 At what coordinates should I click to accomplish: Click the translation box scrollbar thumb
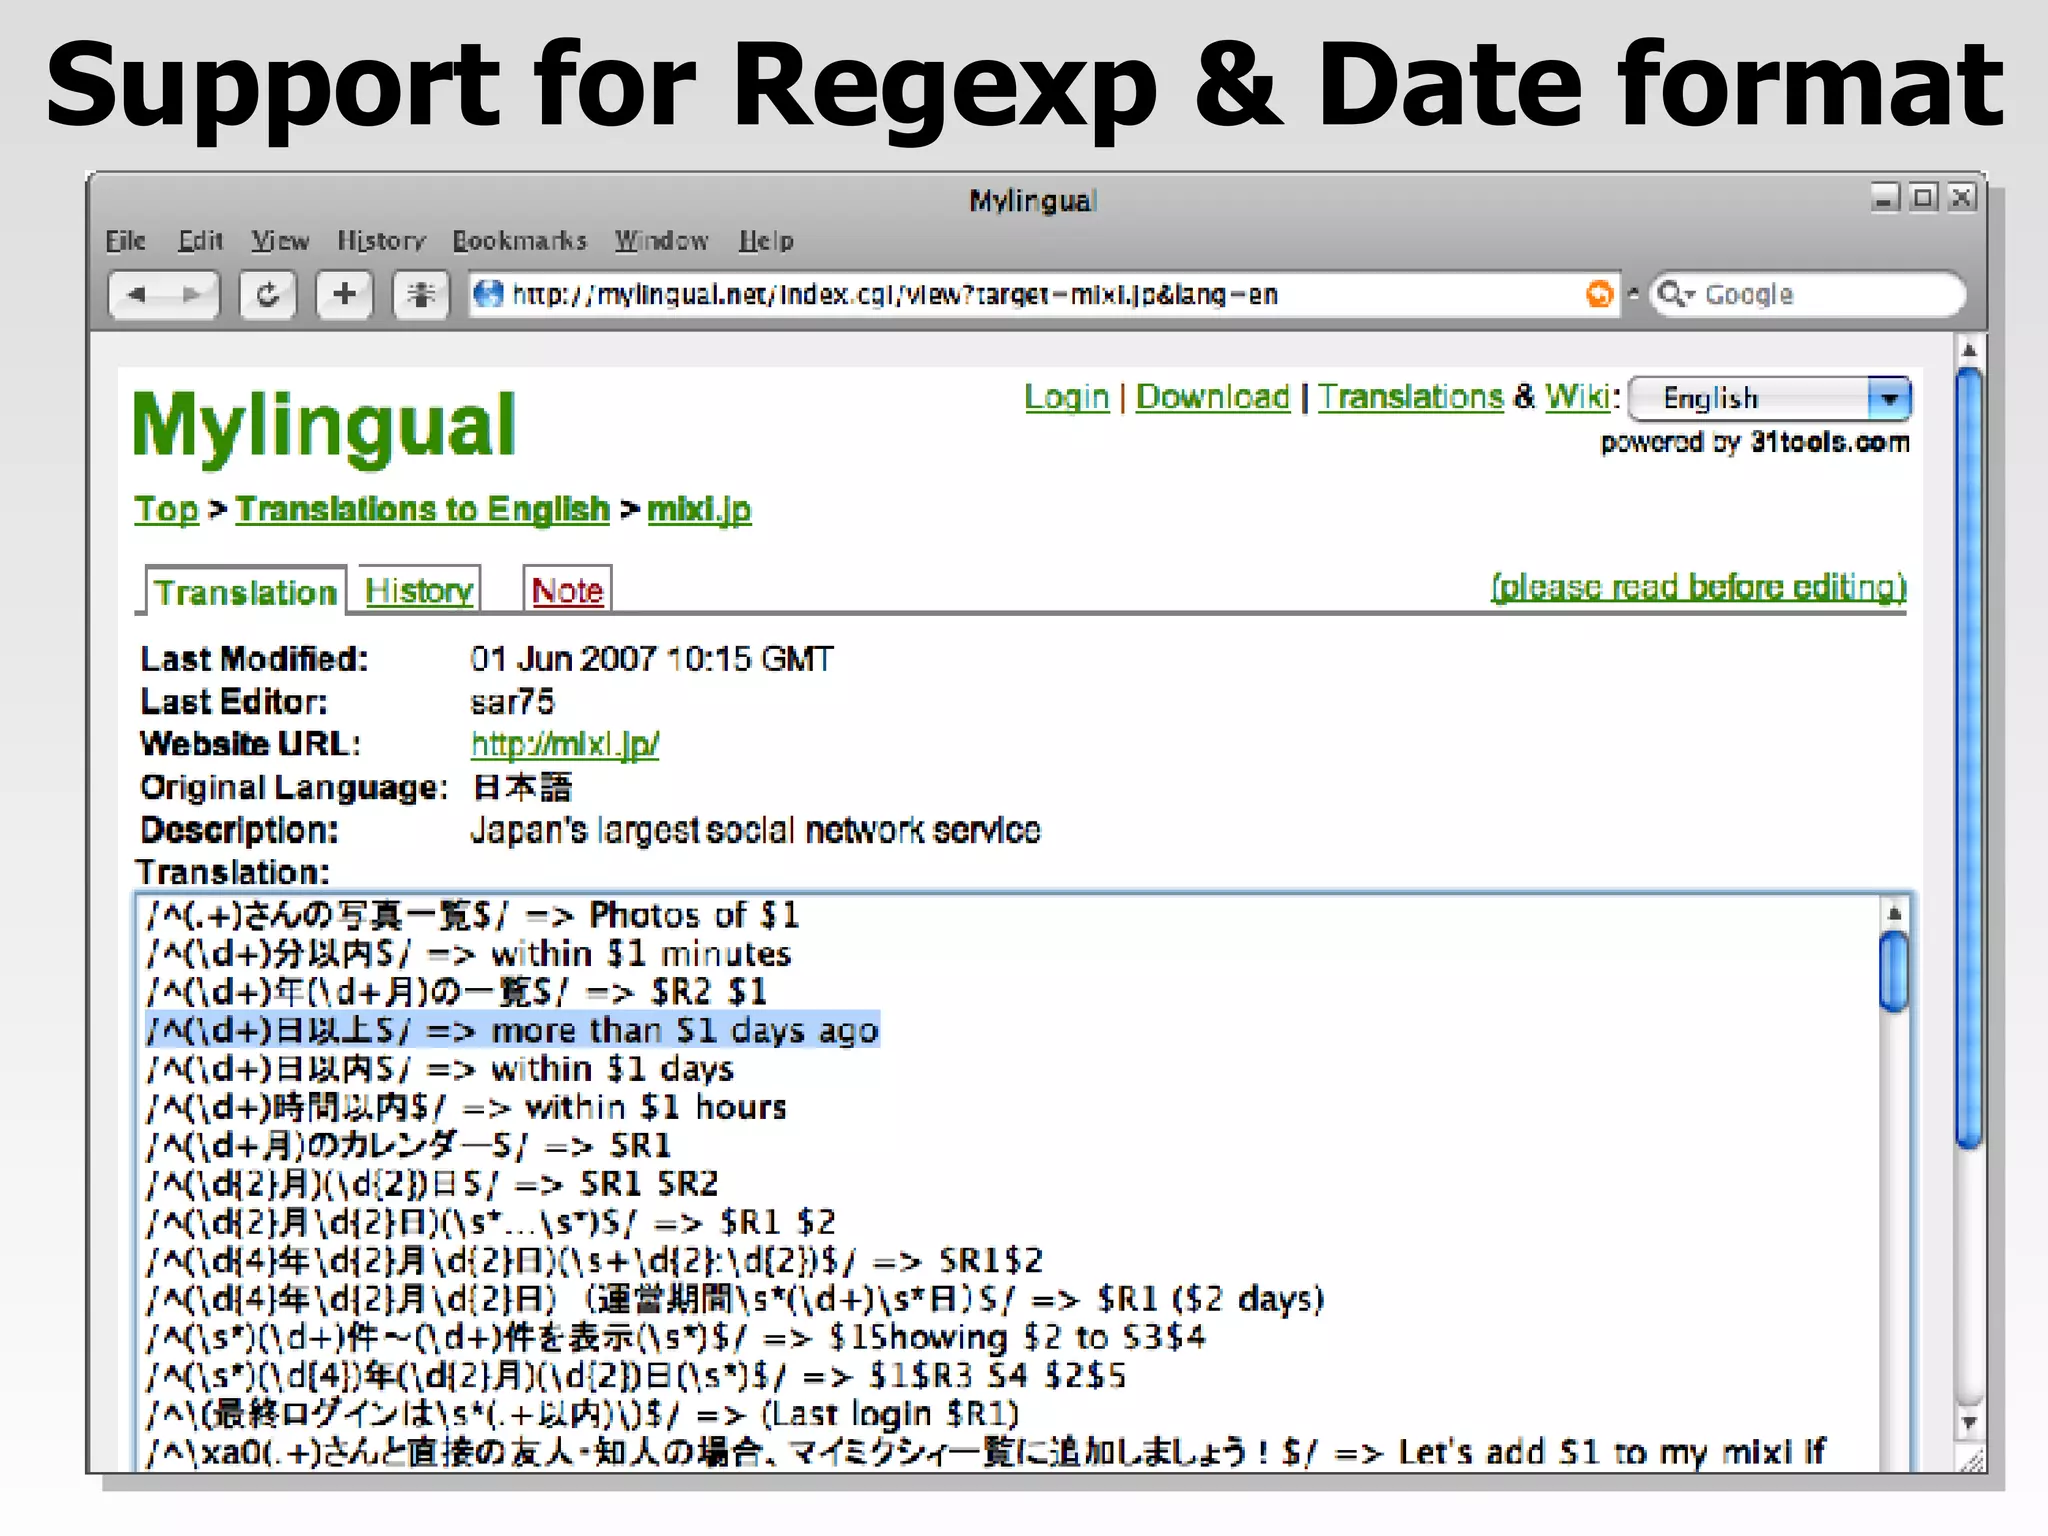tap(1893, 972)
